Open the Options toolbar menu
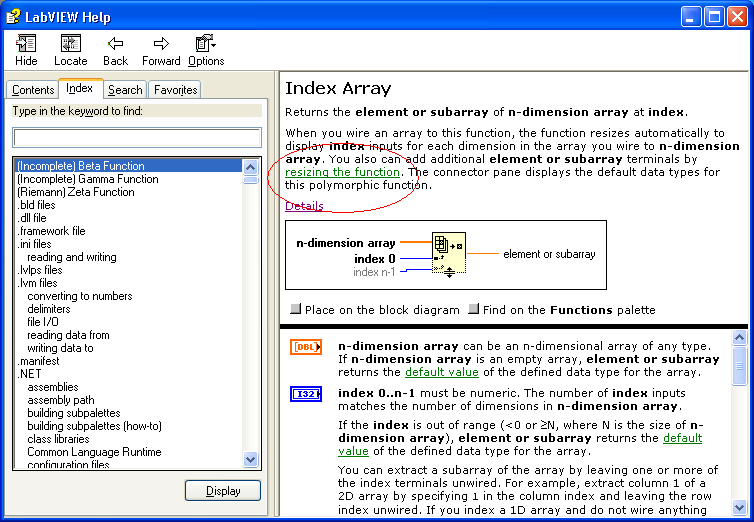Image resolution: width=754 pixels, height=522 pixels. (206, 44)
